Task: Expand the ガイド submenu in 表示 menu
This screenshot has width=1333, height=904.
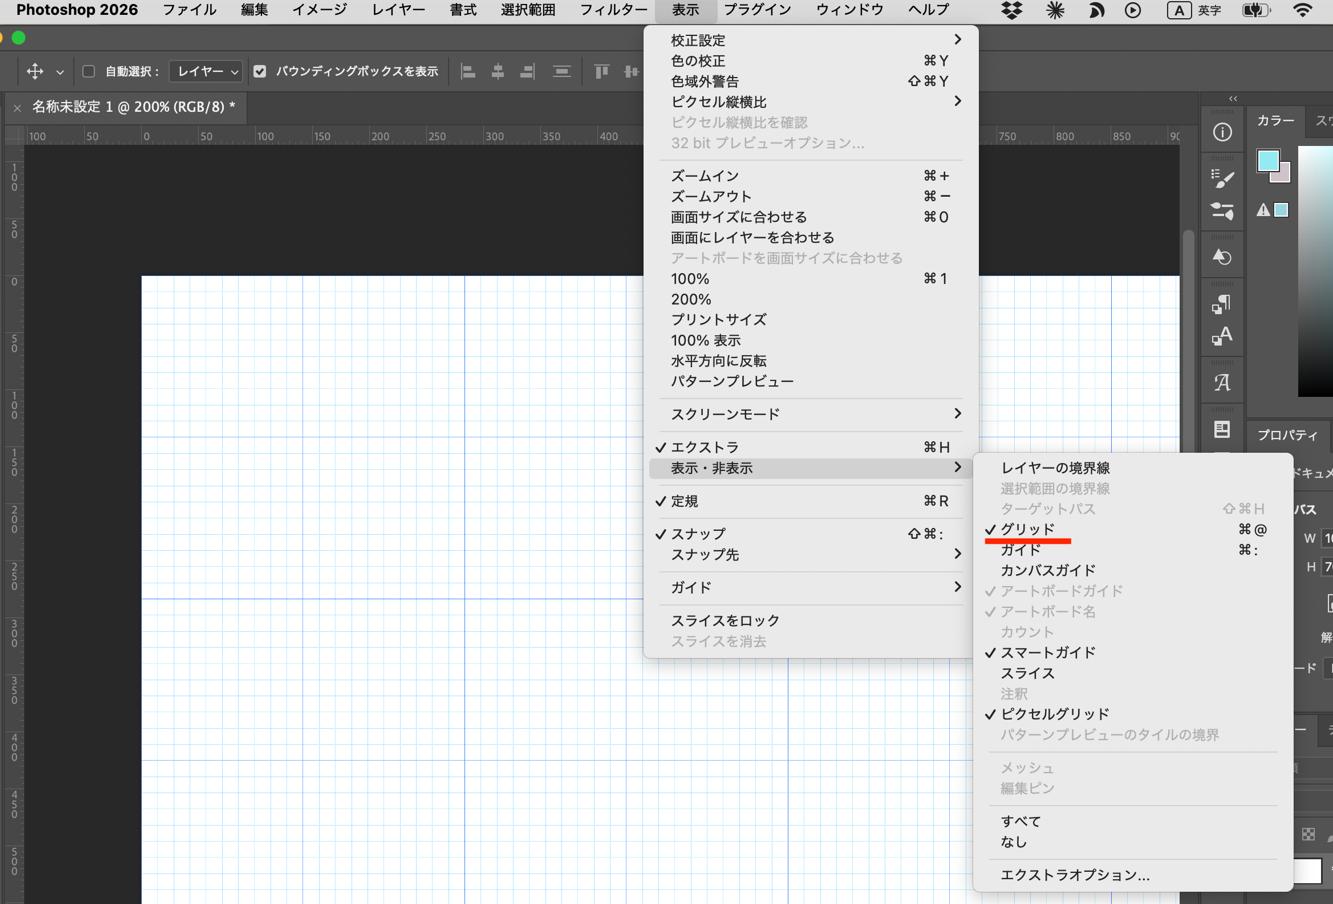Action: 810,588
